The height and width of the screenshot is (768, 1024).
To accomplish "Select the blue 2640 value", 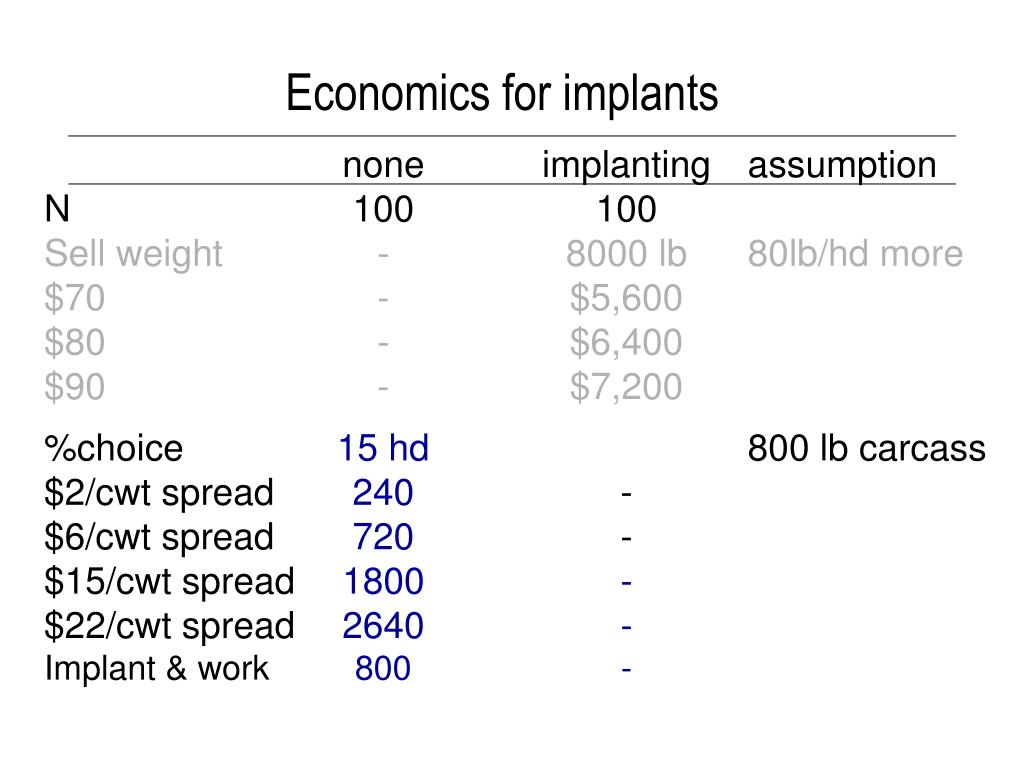I will pyautogui.click(x=383, y=626).
